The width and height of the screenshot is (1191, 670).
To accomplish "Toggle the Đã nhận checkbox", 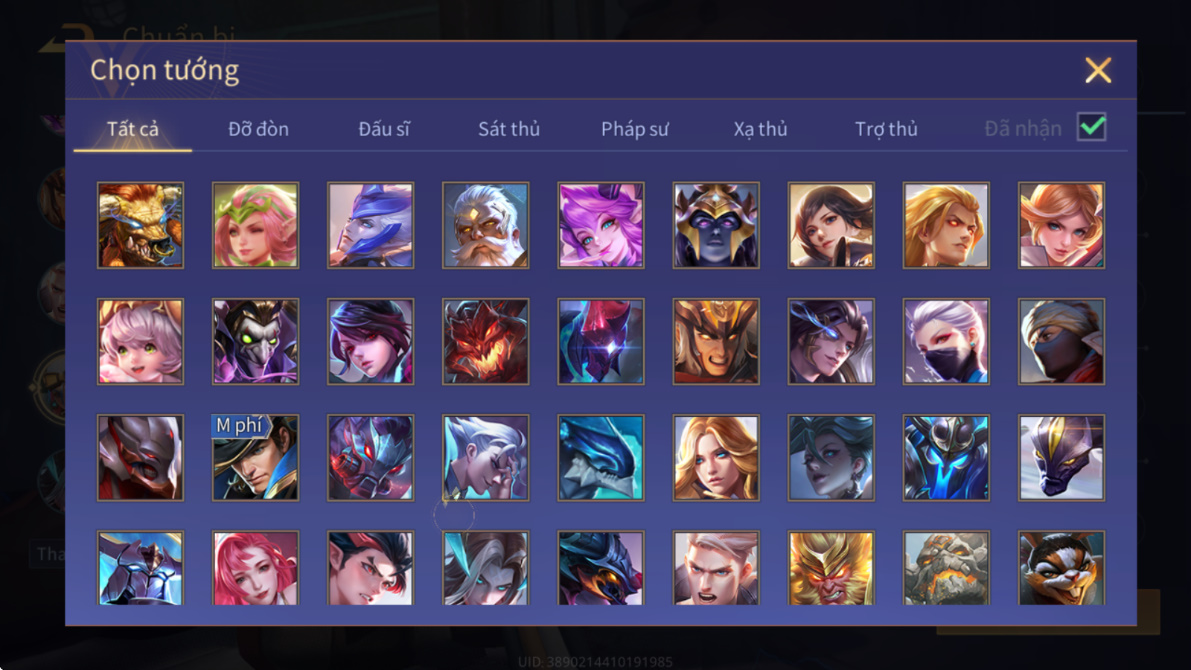I will click(1091, 127).
